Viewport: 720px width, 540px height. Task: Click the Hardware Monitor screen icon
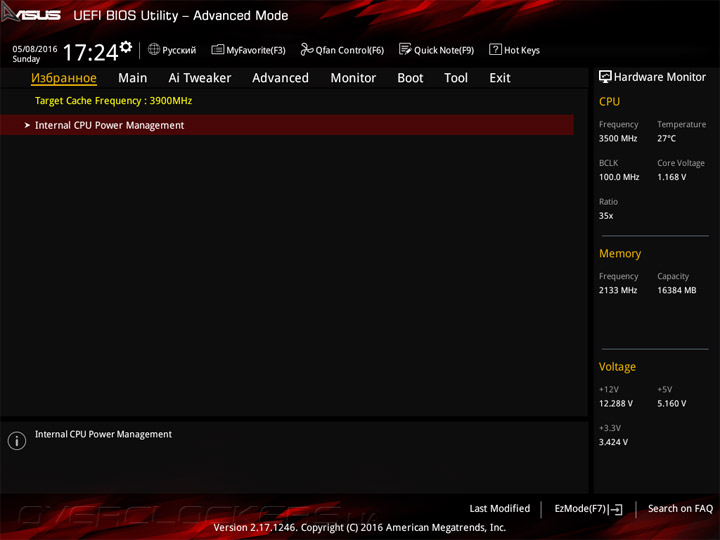pos(605,77)
